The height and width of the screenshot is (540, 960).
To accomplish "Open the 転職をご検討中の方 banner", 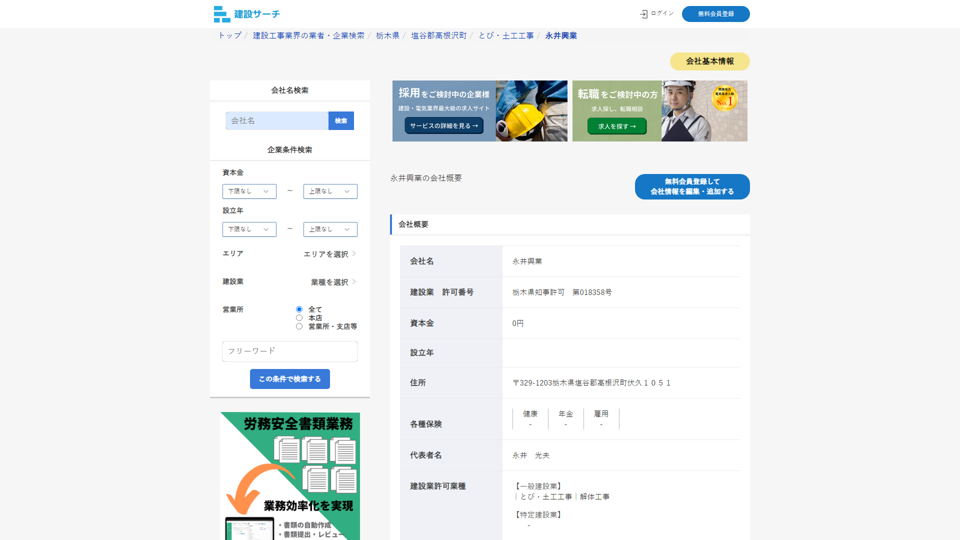I will 659,111.
